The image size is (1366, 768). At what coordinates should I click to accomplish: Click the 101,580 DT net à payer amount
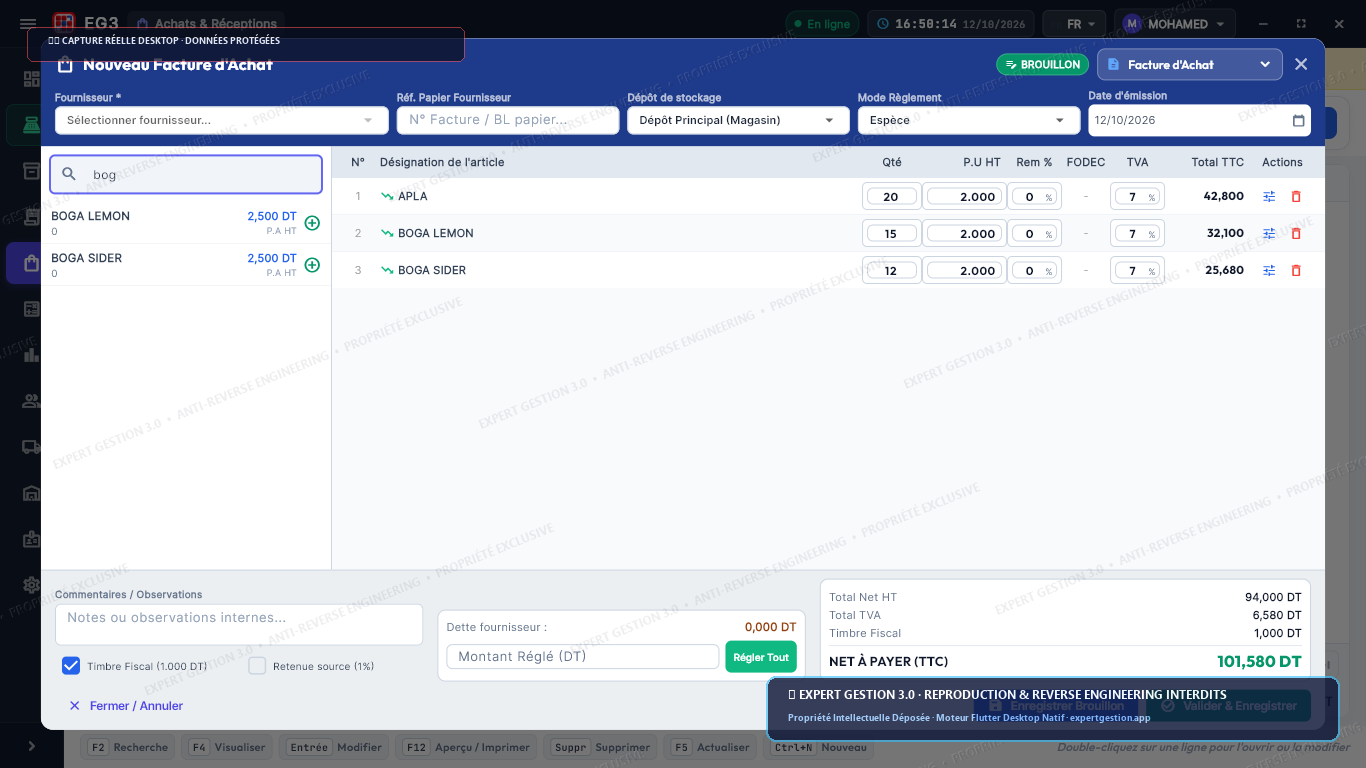(1259, 661)
